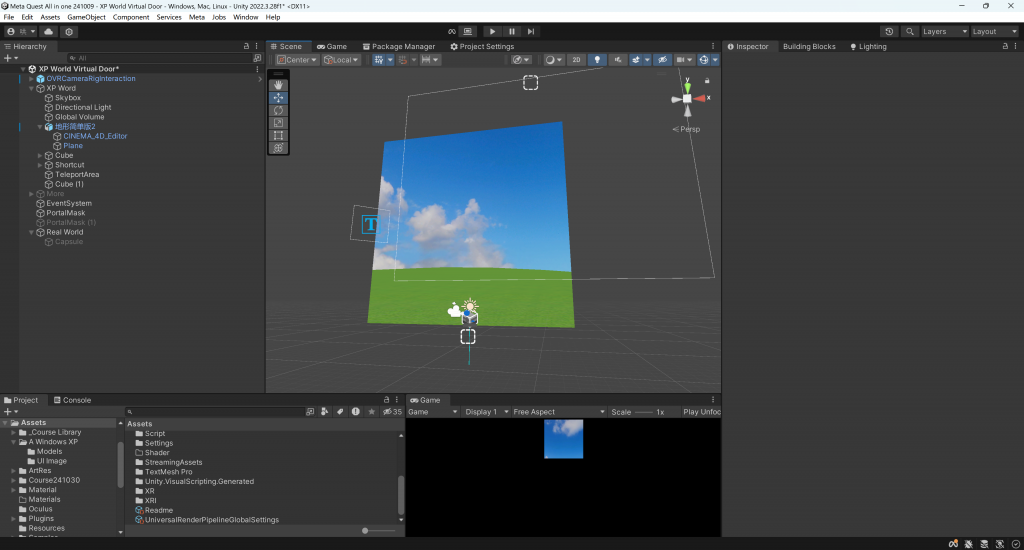Viewport: 1024px width, 550px height.
Task: Select the Rotate tool
Action: coord(278,110)
